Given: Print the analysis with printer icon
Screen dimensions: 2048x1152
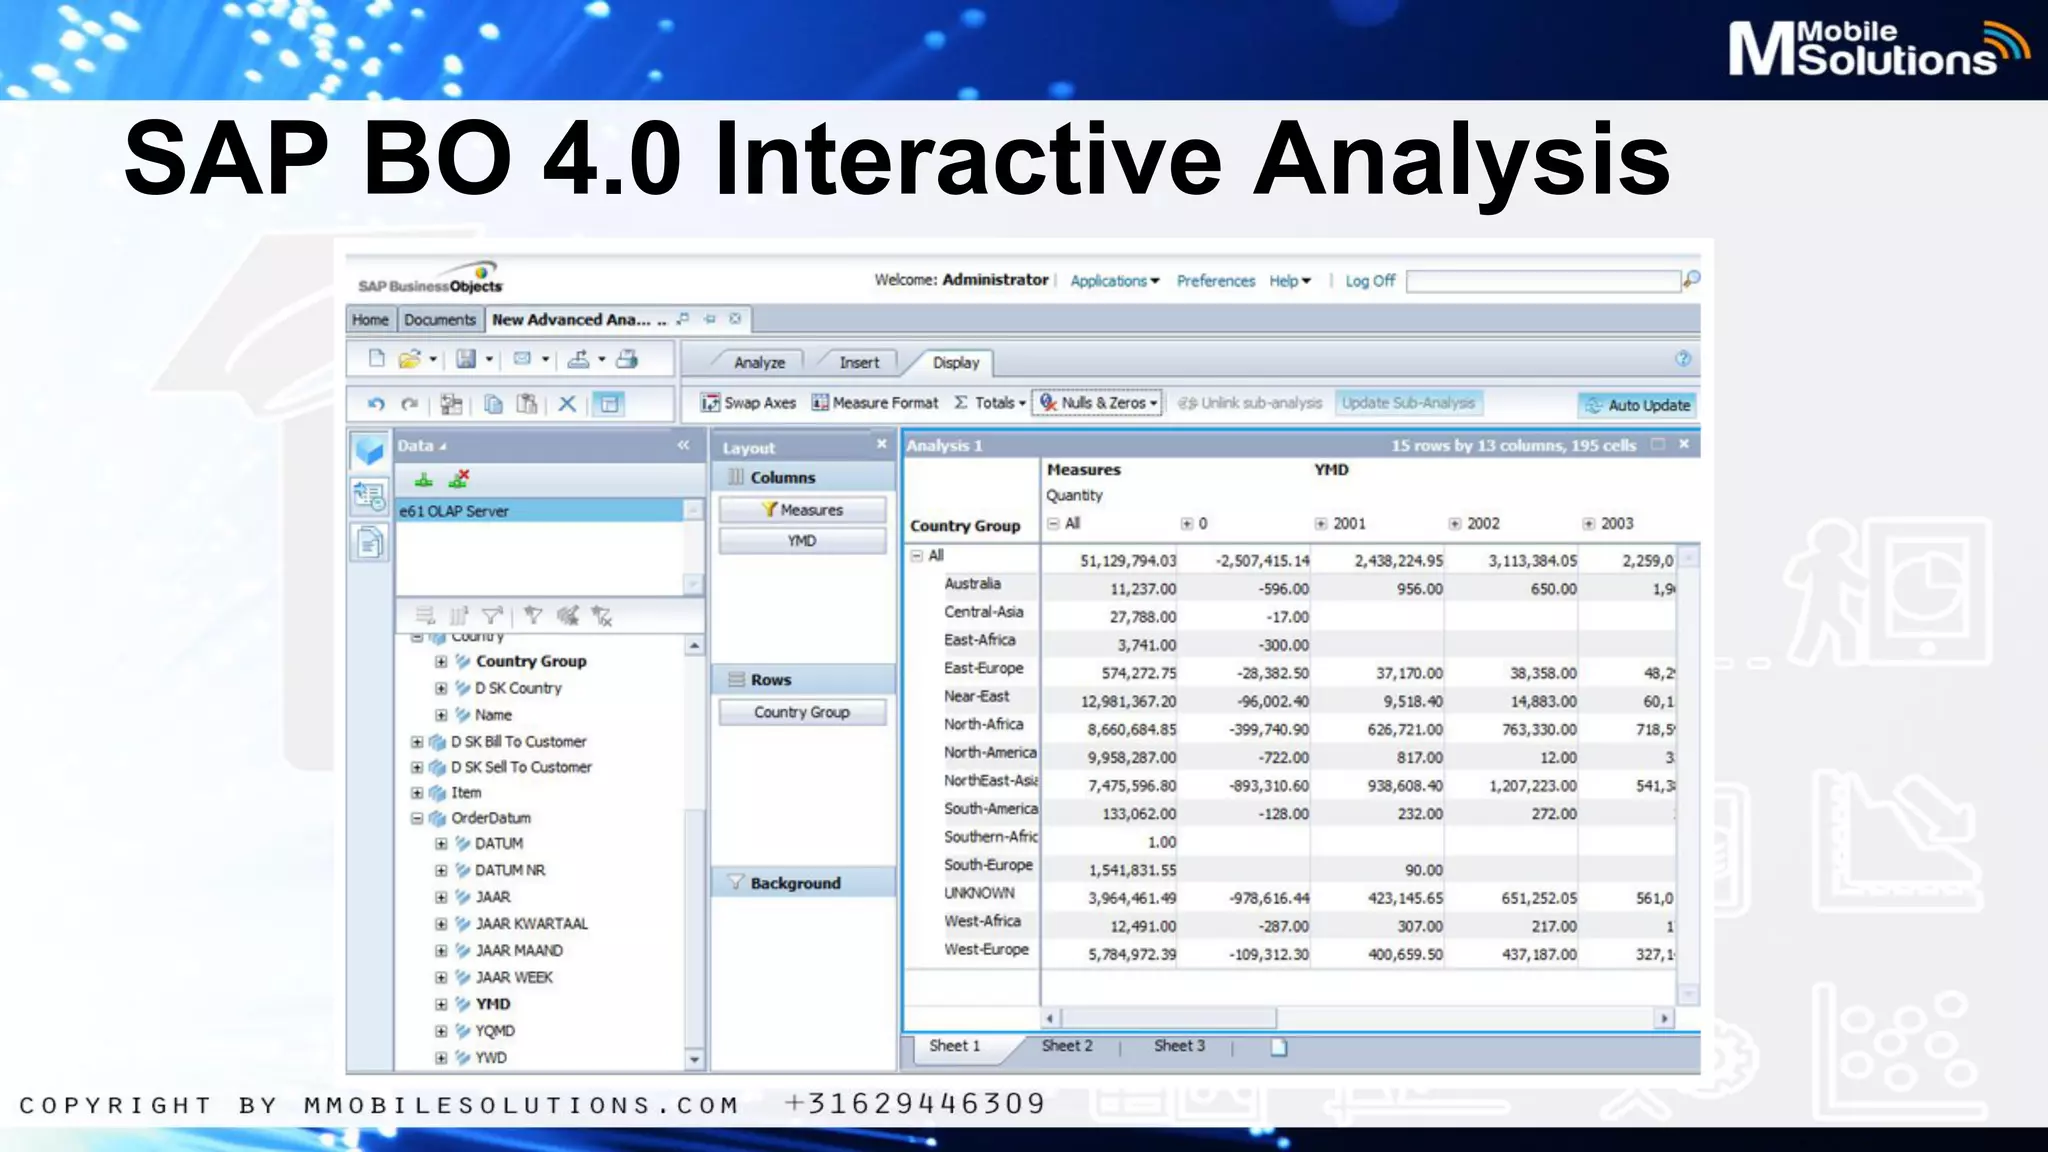Looking at the screenshot, I should pos(627,359).
